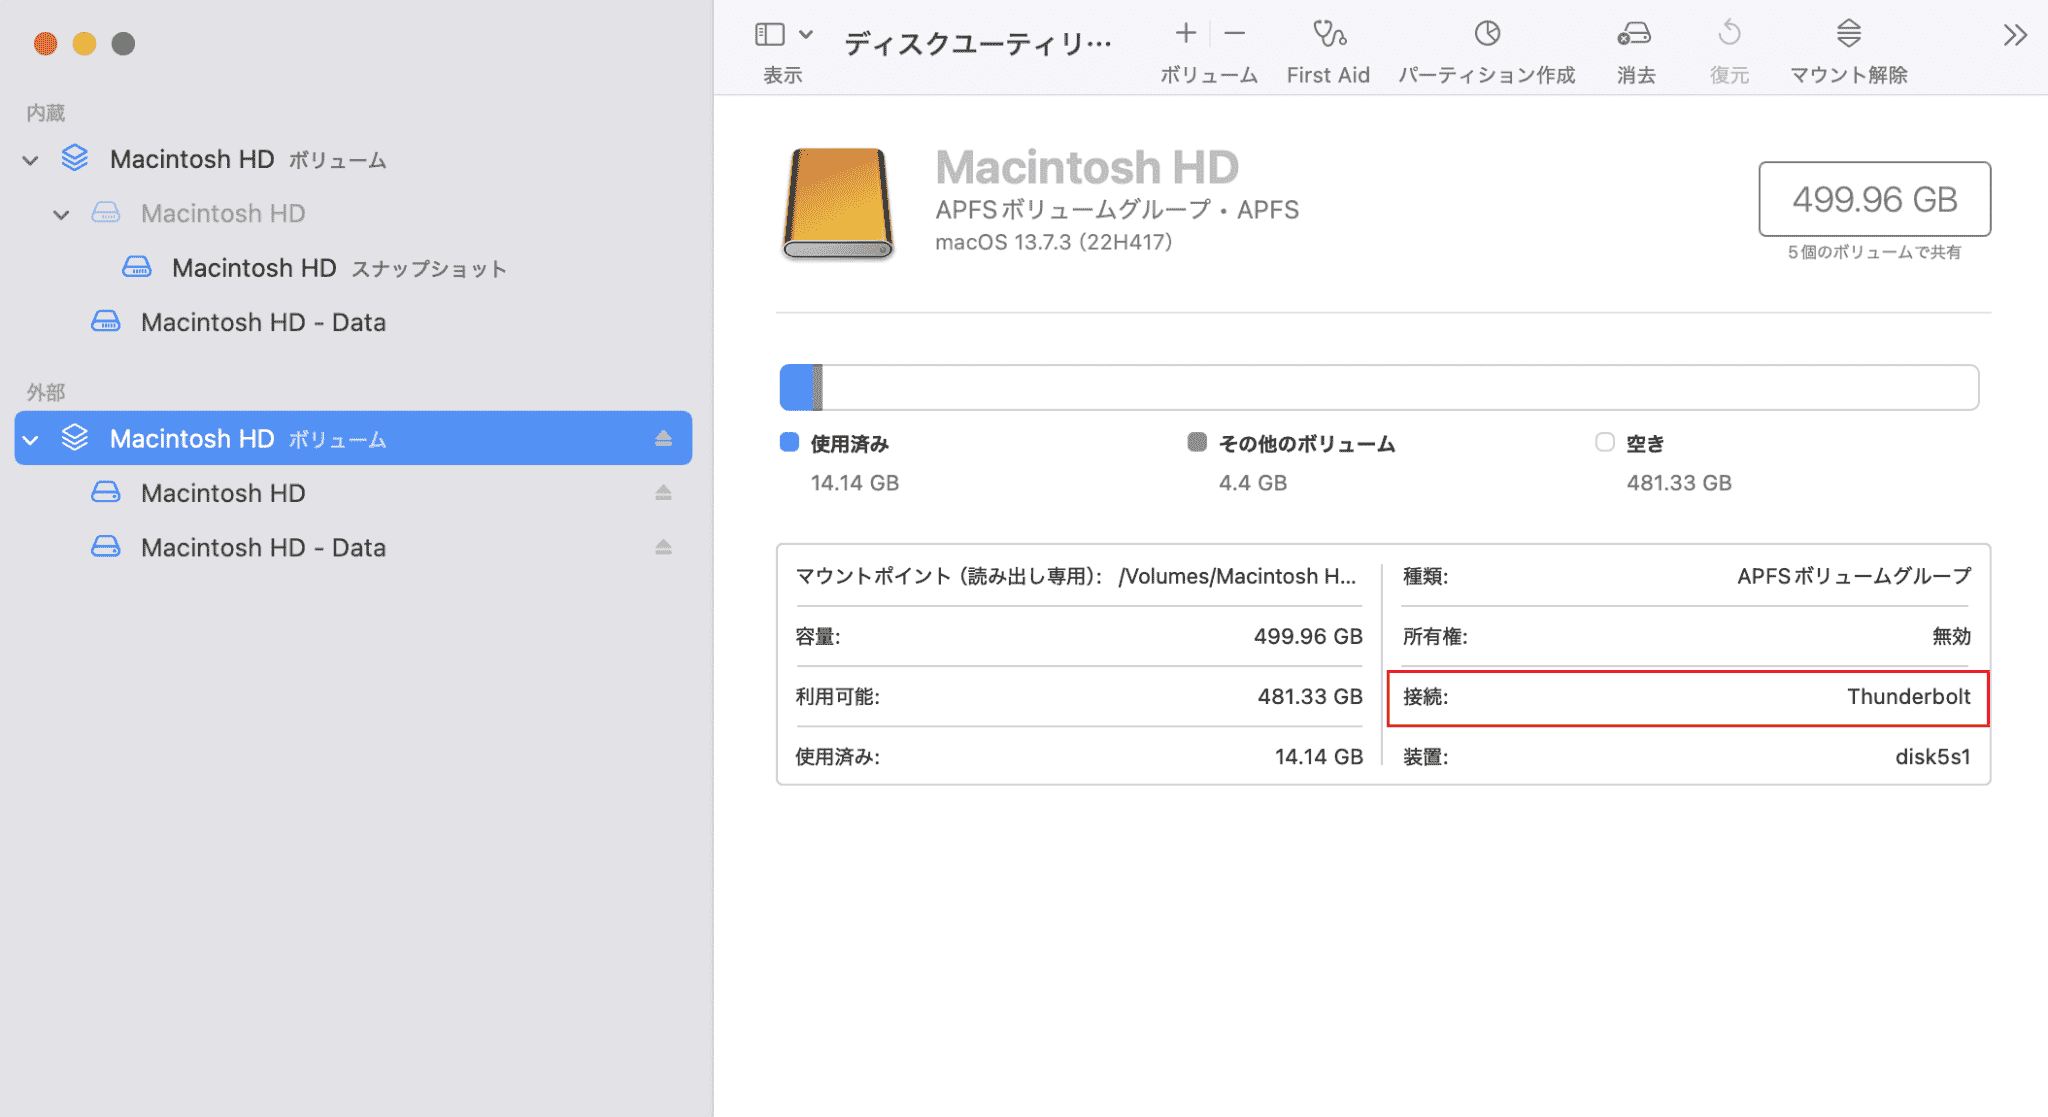Click the 復元 restore icon
The width and height of the screenshot is (2048, 1117).
[1729, 34]
